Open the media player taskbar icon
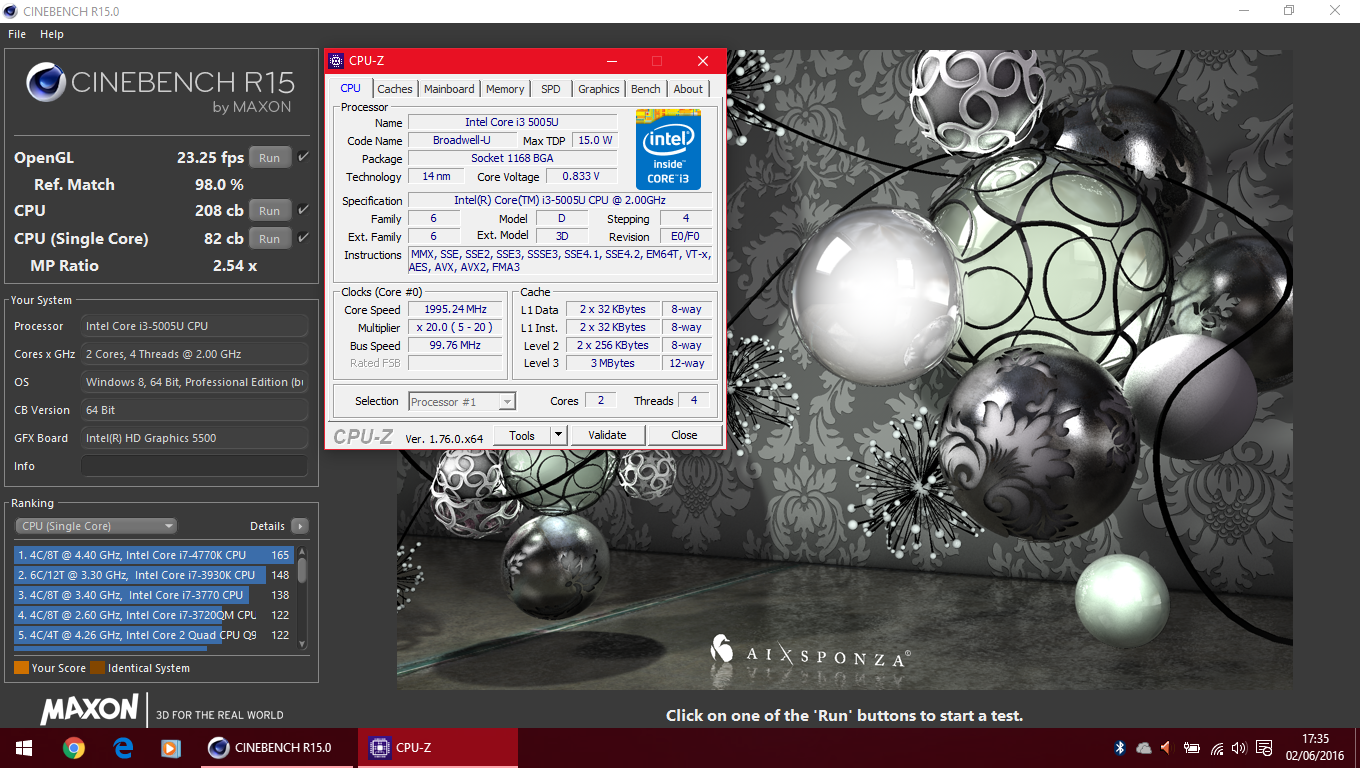 point(171,747)
